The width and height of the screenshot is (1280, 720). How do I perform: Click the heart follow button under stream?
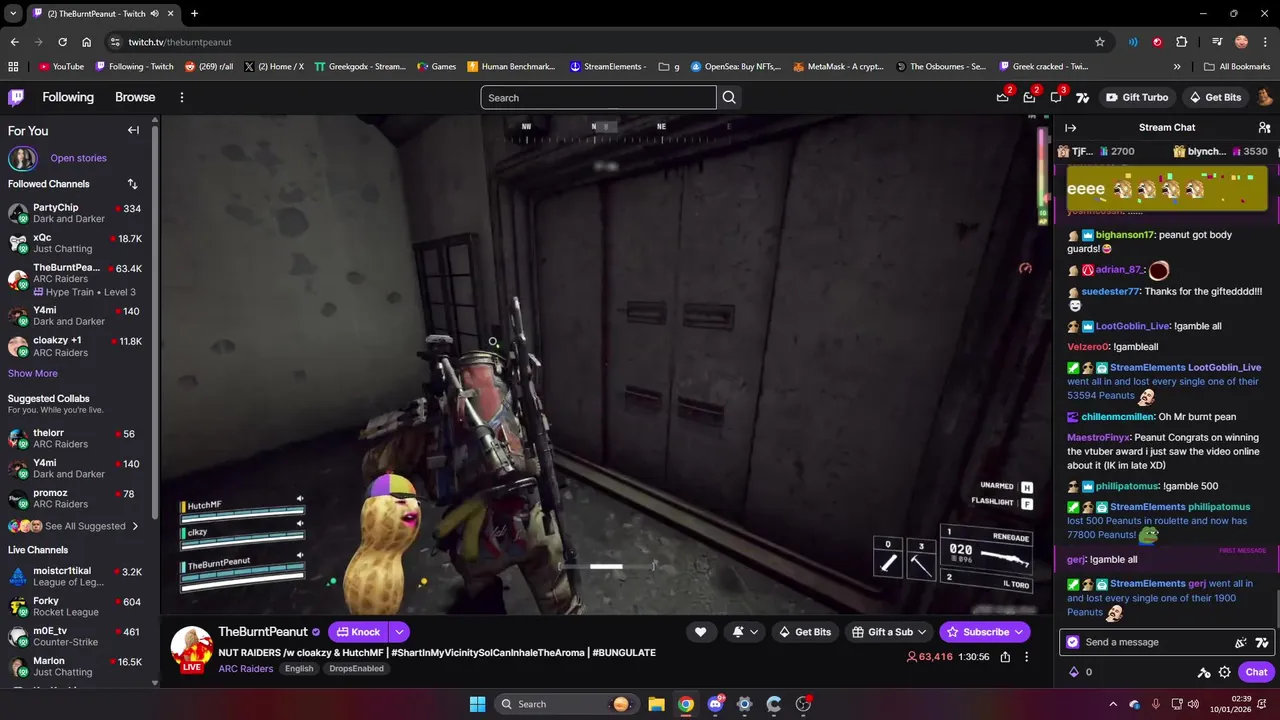[x=700, y=632]
